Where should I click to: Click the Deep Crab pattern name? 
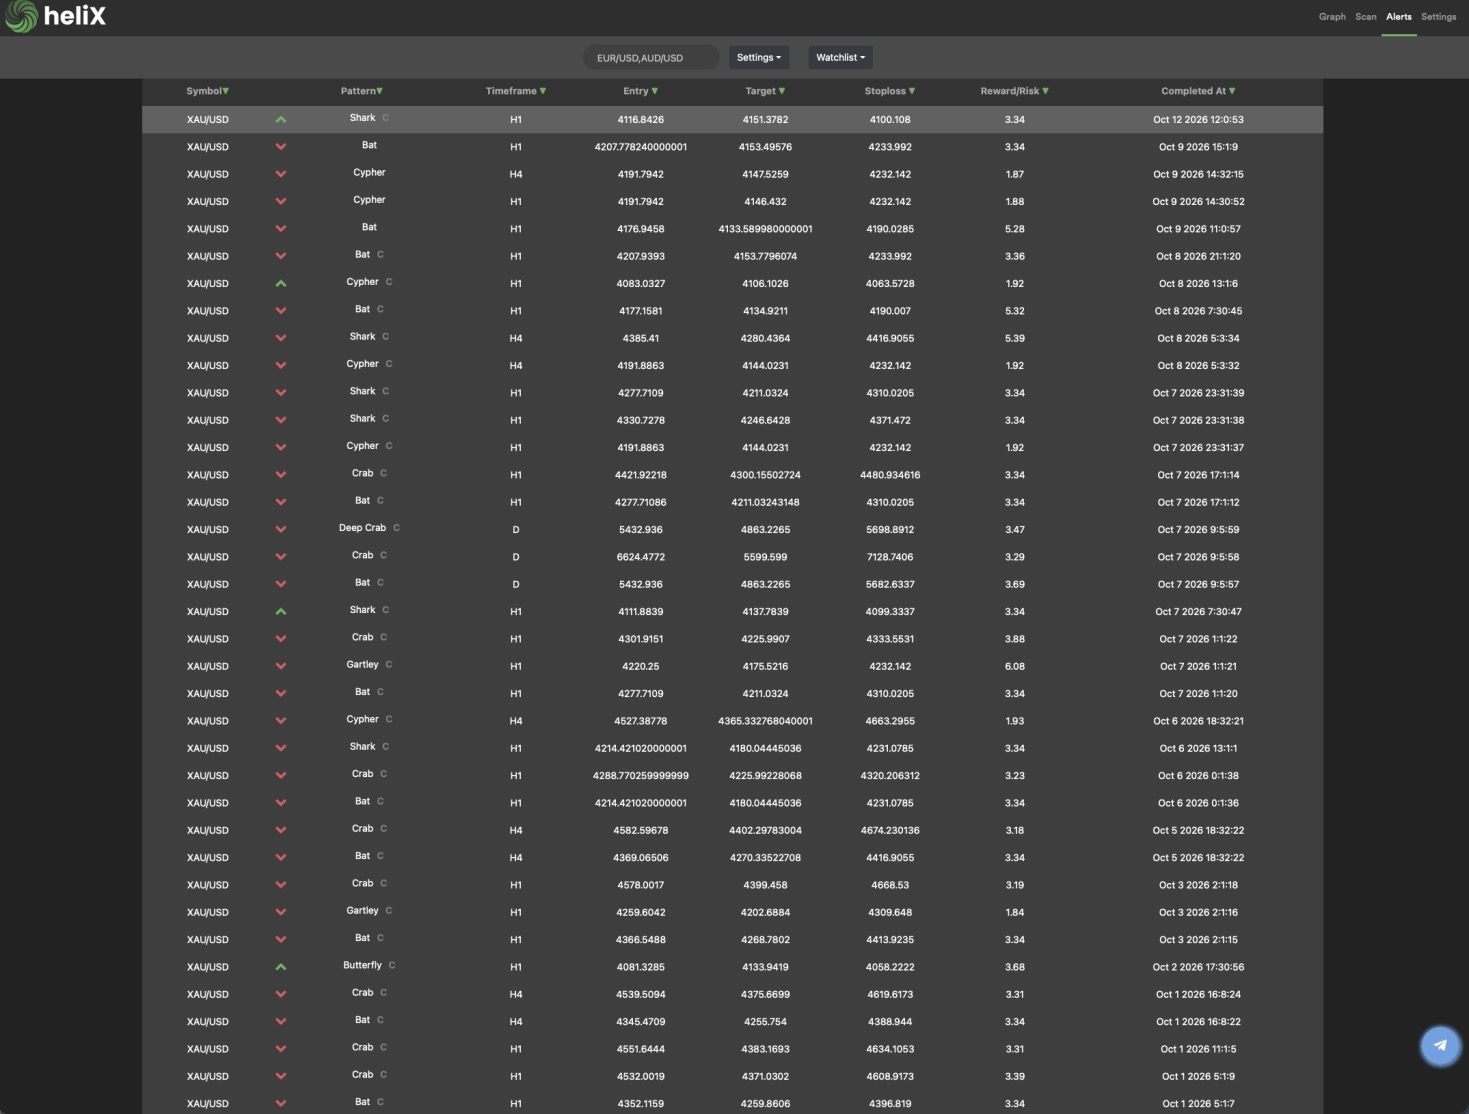click(362, 528)
